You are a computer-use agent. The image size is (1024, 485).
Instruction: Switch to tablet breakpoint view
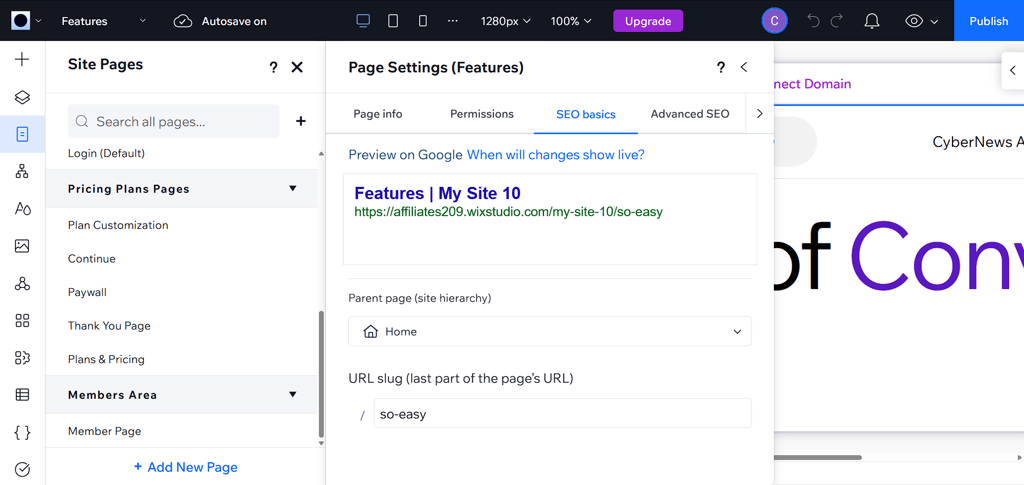click(x=393, y=21)
